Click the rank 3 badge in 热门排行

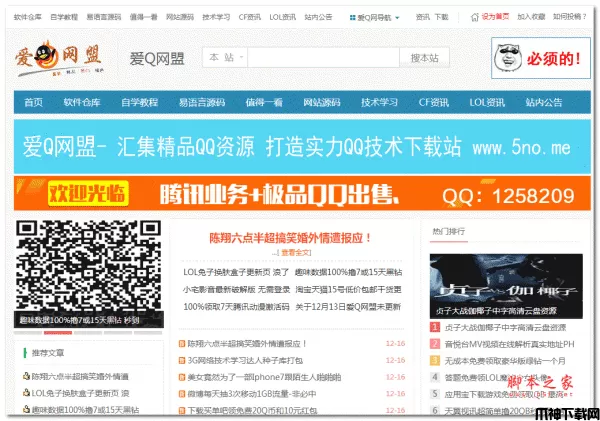point(435,361)
